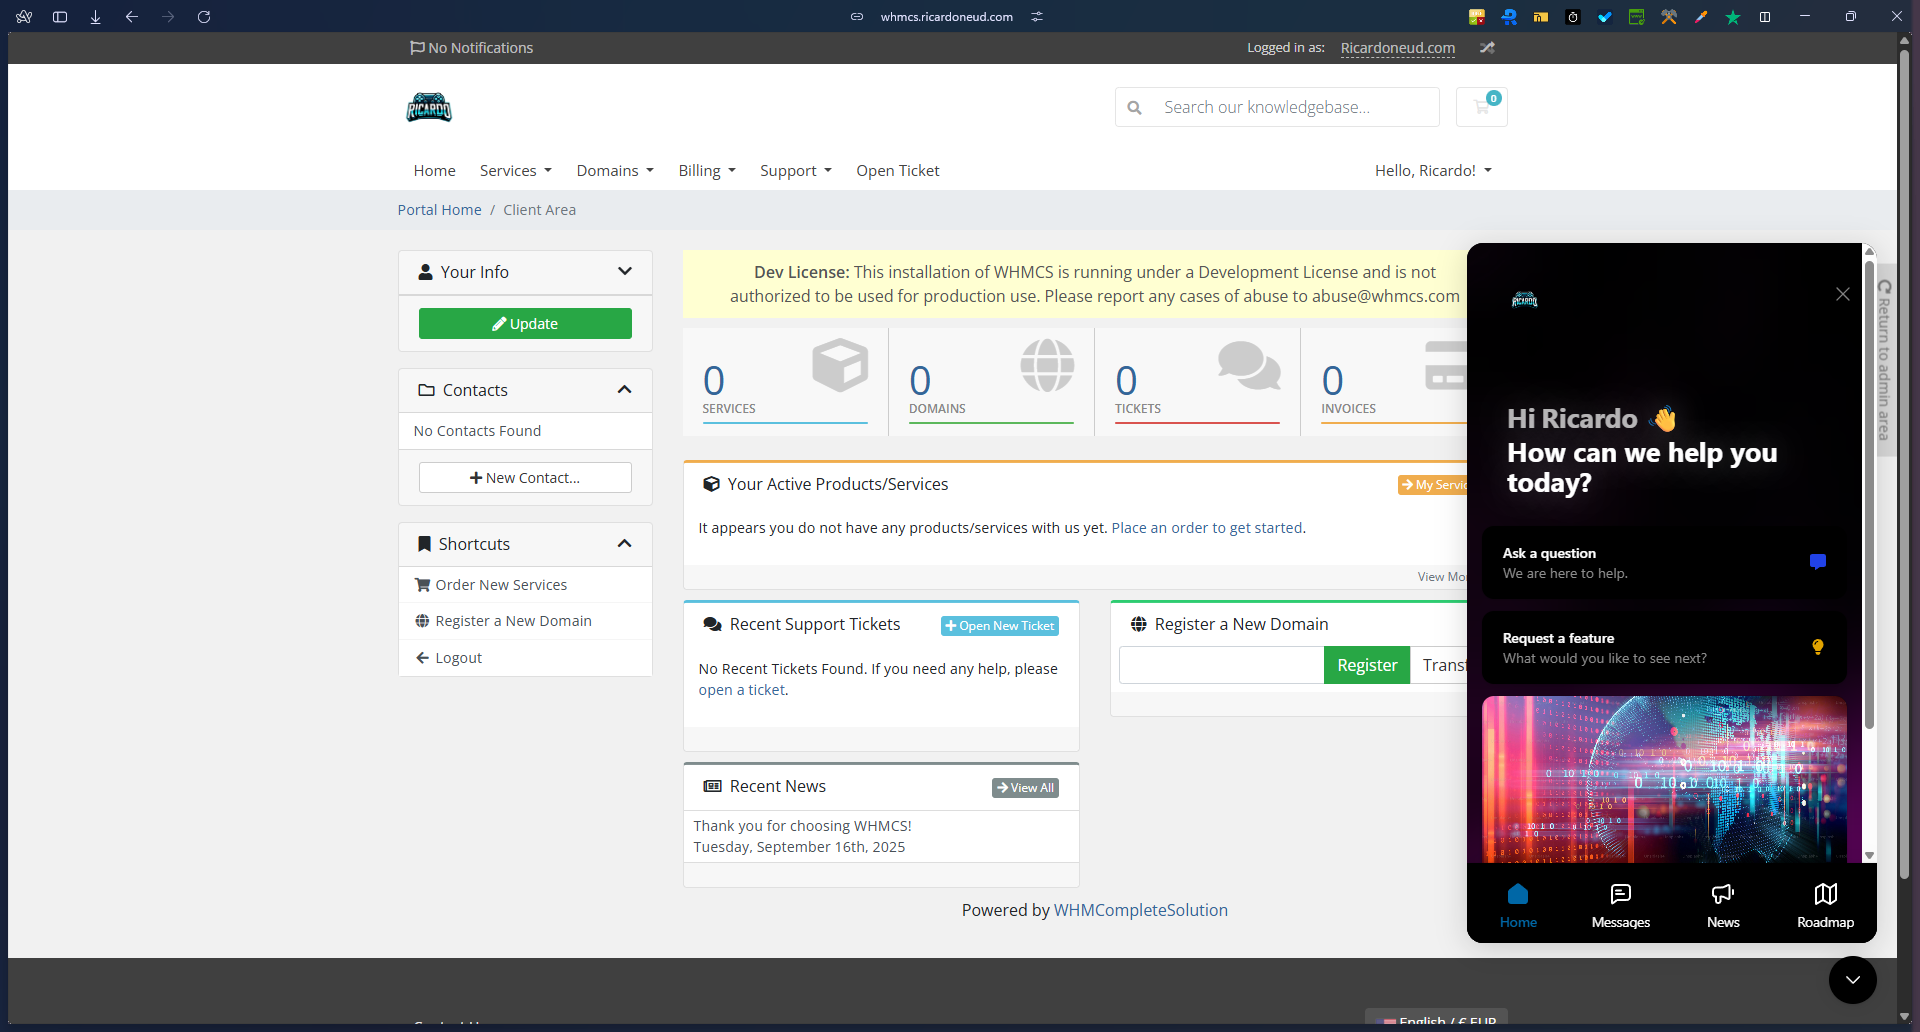1920x1032 pixels.
Task: Expand the Your Info panel
Action: (x=625, y=272)
